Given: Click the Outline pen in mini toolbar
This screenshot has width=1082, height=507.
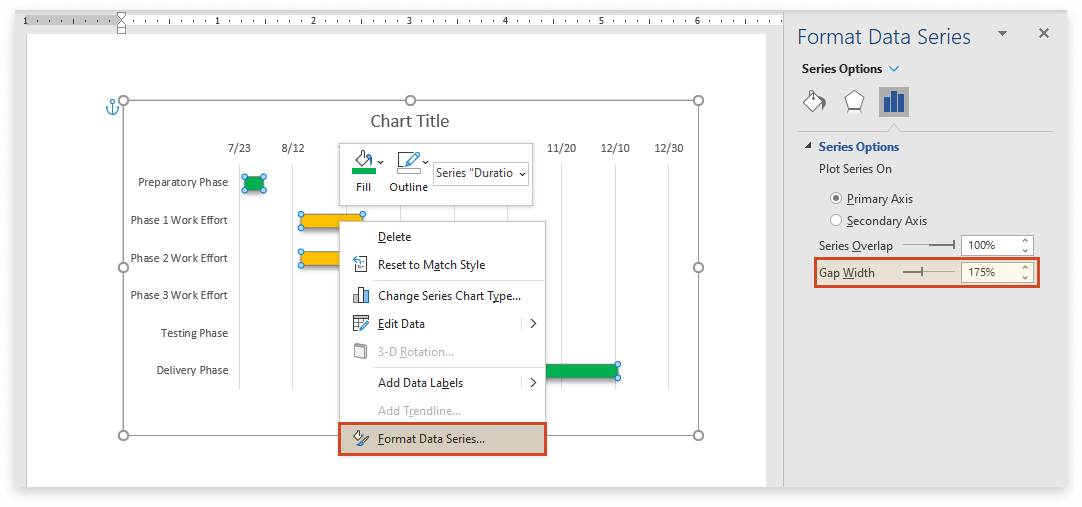Looking at the screenshot, I should (x=408, y=163).
